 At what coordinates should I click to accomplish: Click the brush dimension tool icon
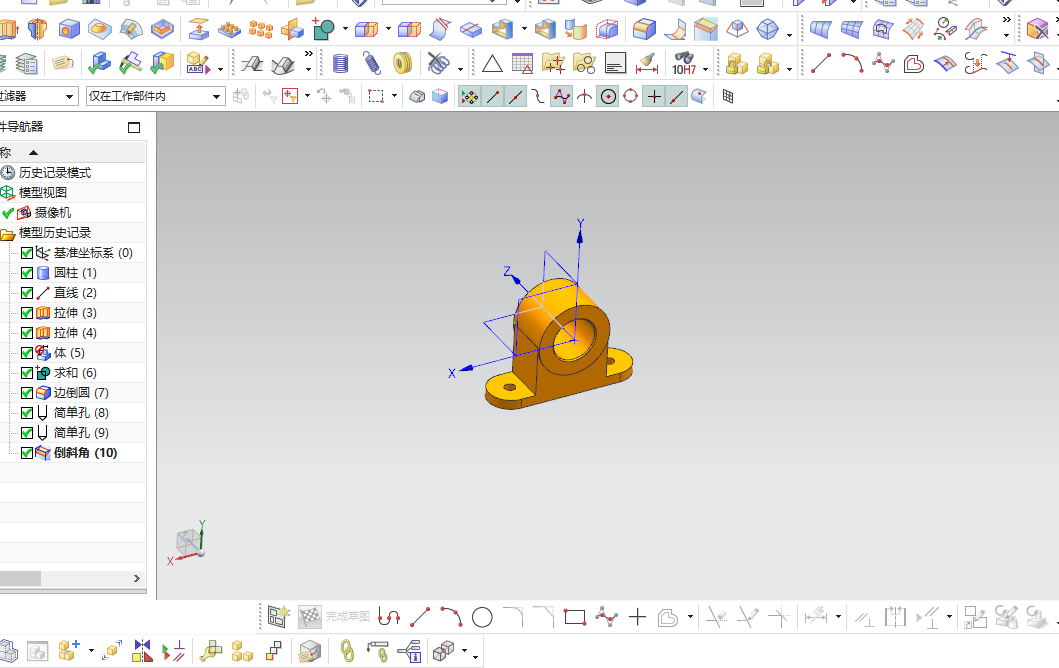click(647, 63)
